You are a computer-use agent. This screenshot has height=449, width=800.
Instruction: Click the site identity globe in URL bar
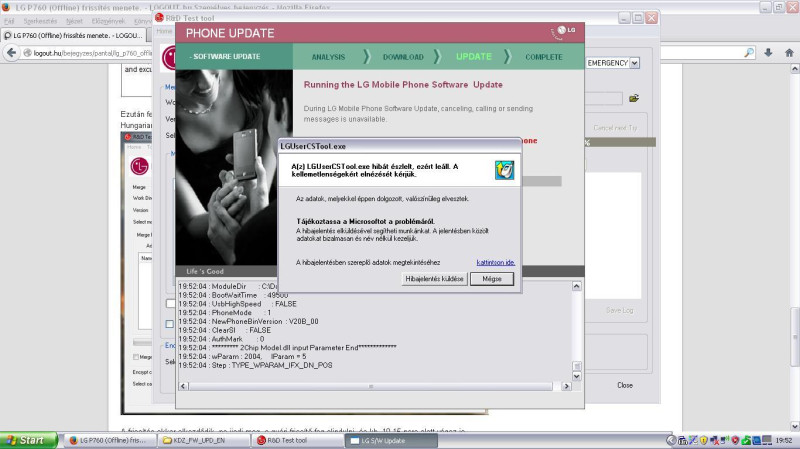coord(28,53)
